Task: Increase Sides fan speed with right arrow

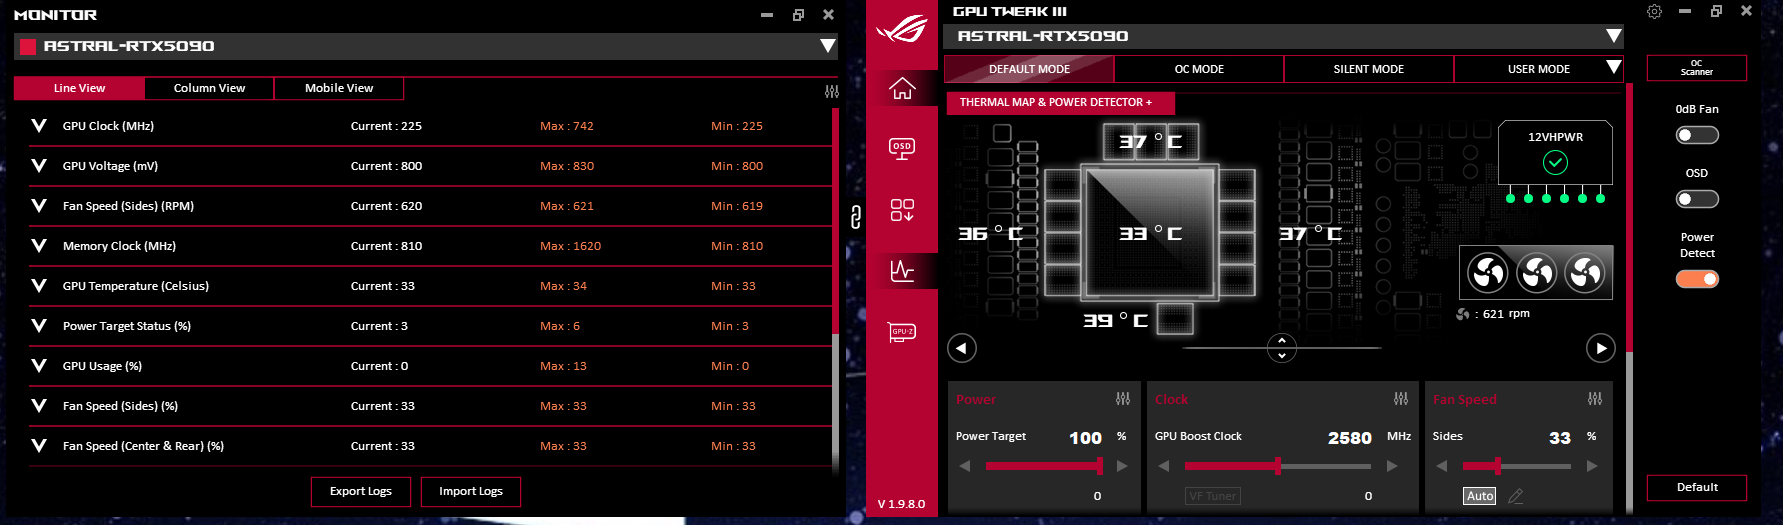Action: point(1592,466)
